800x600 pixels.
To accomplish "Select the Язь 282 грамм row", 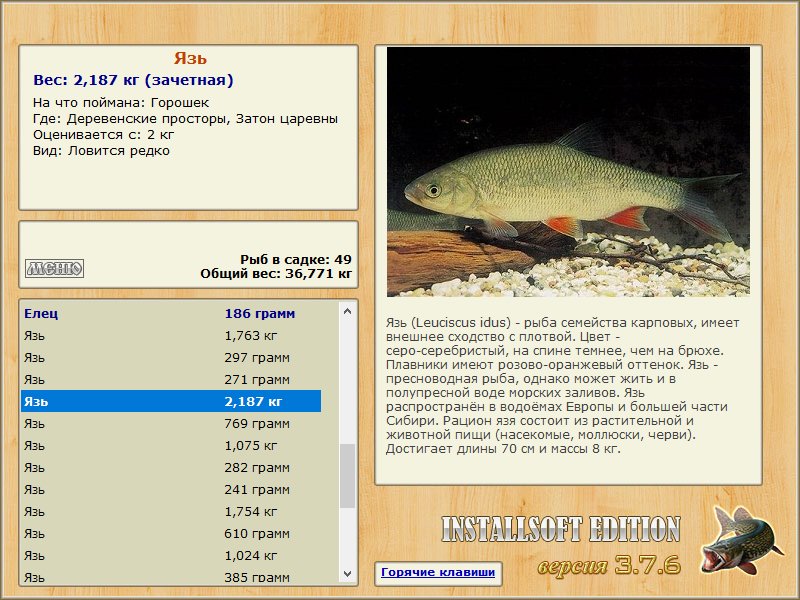I will [171, 467].
